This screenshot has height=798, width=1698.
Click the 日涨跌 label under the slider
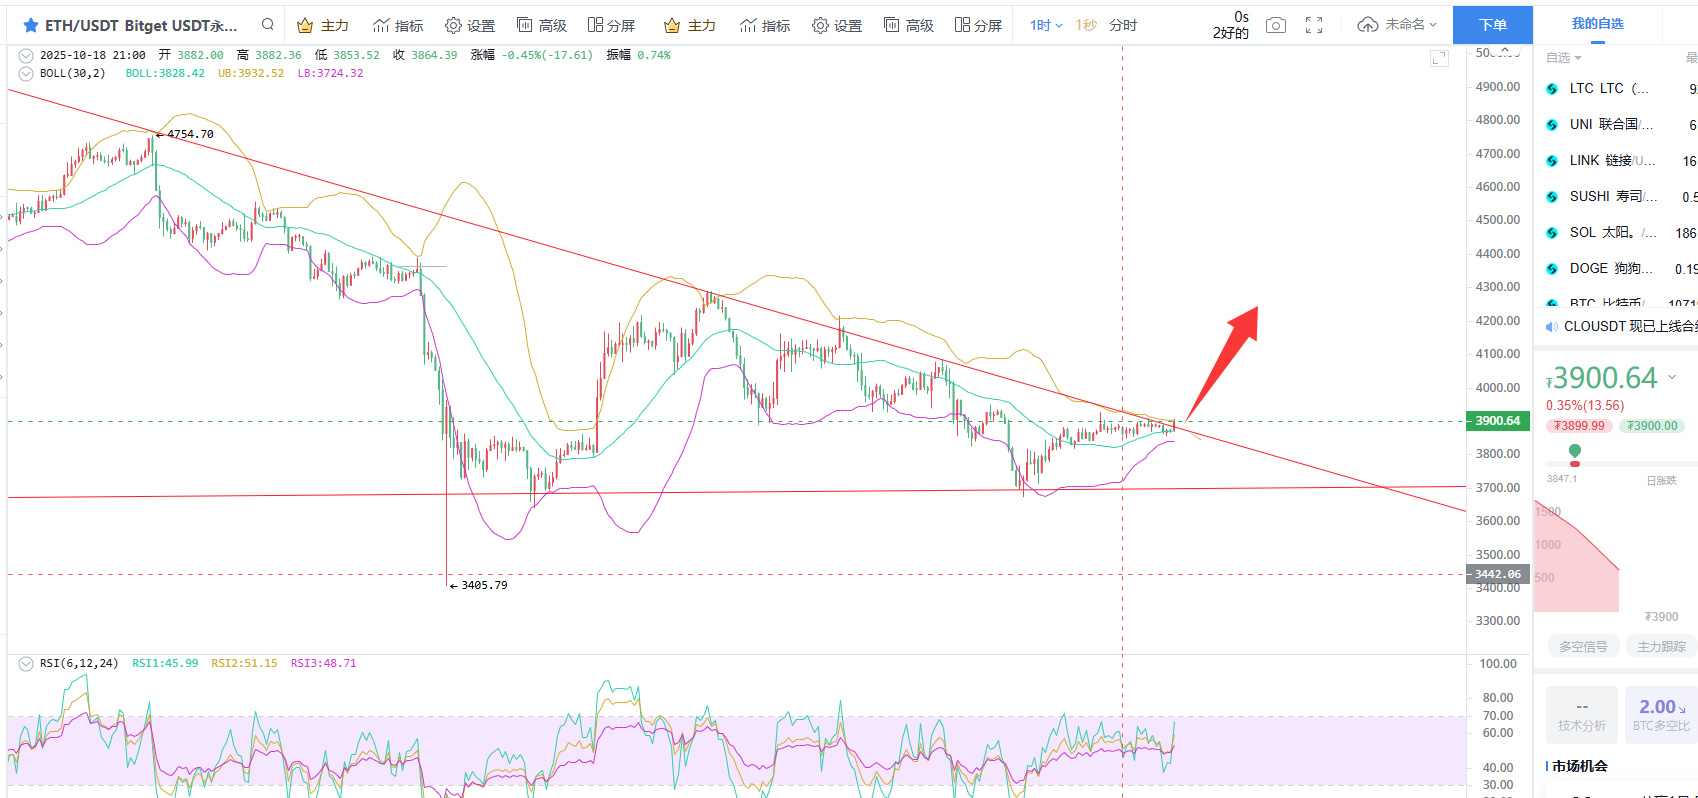point(1661,481)
